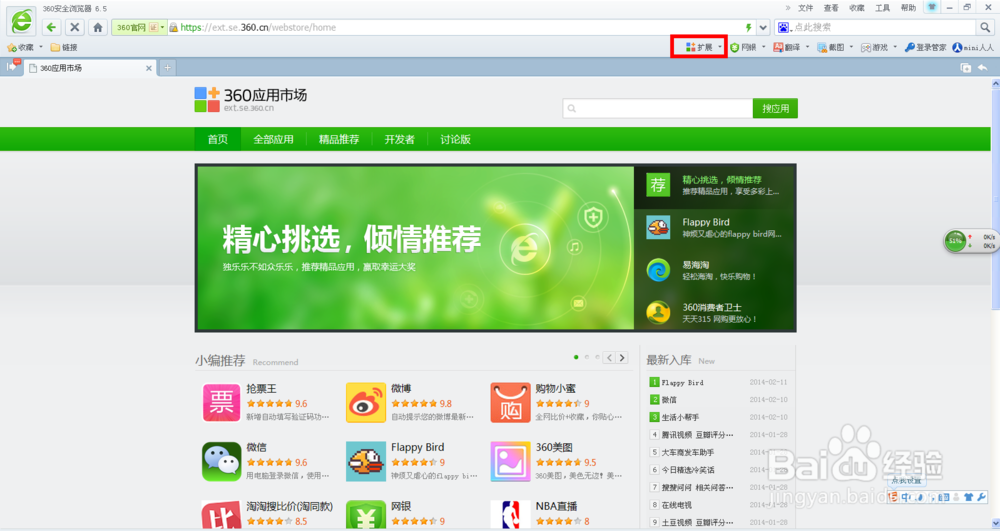Open the 微信 app icon in recommendations
The height and width of the screenshot is (531, 1000).
coord(221,462)
